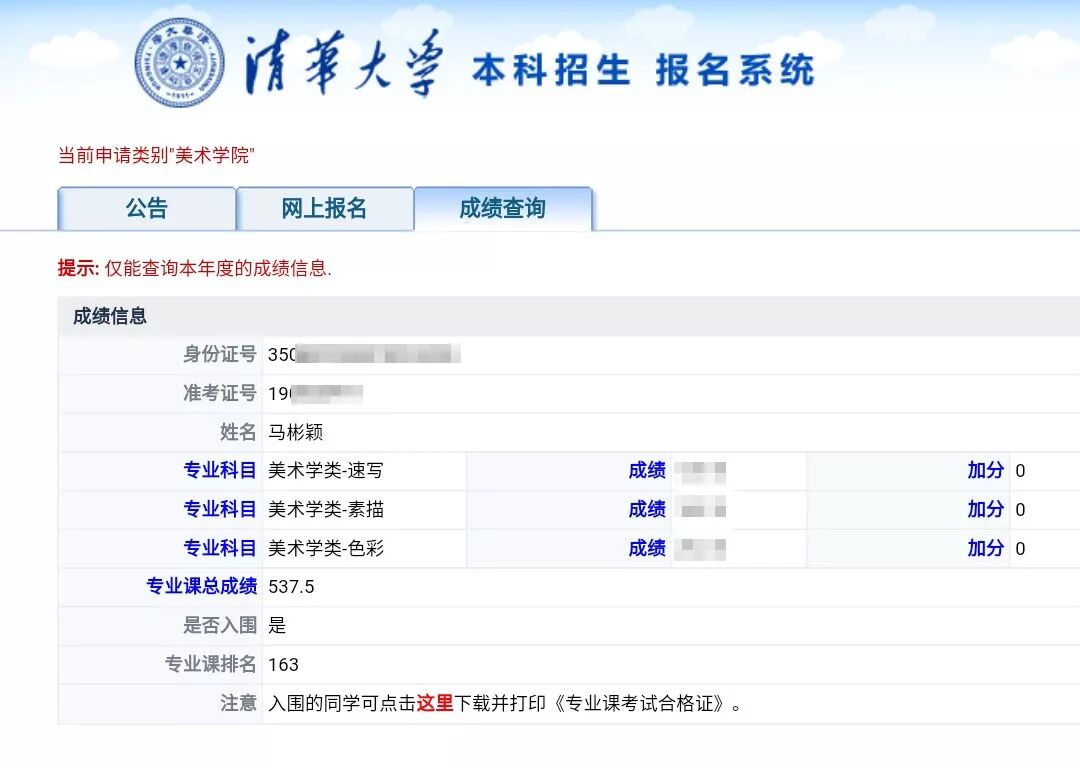This screenshot has height=768, width=1080.
Task: Click subject 美术学类-素描
Action: click(x=326, y=509)
